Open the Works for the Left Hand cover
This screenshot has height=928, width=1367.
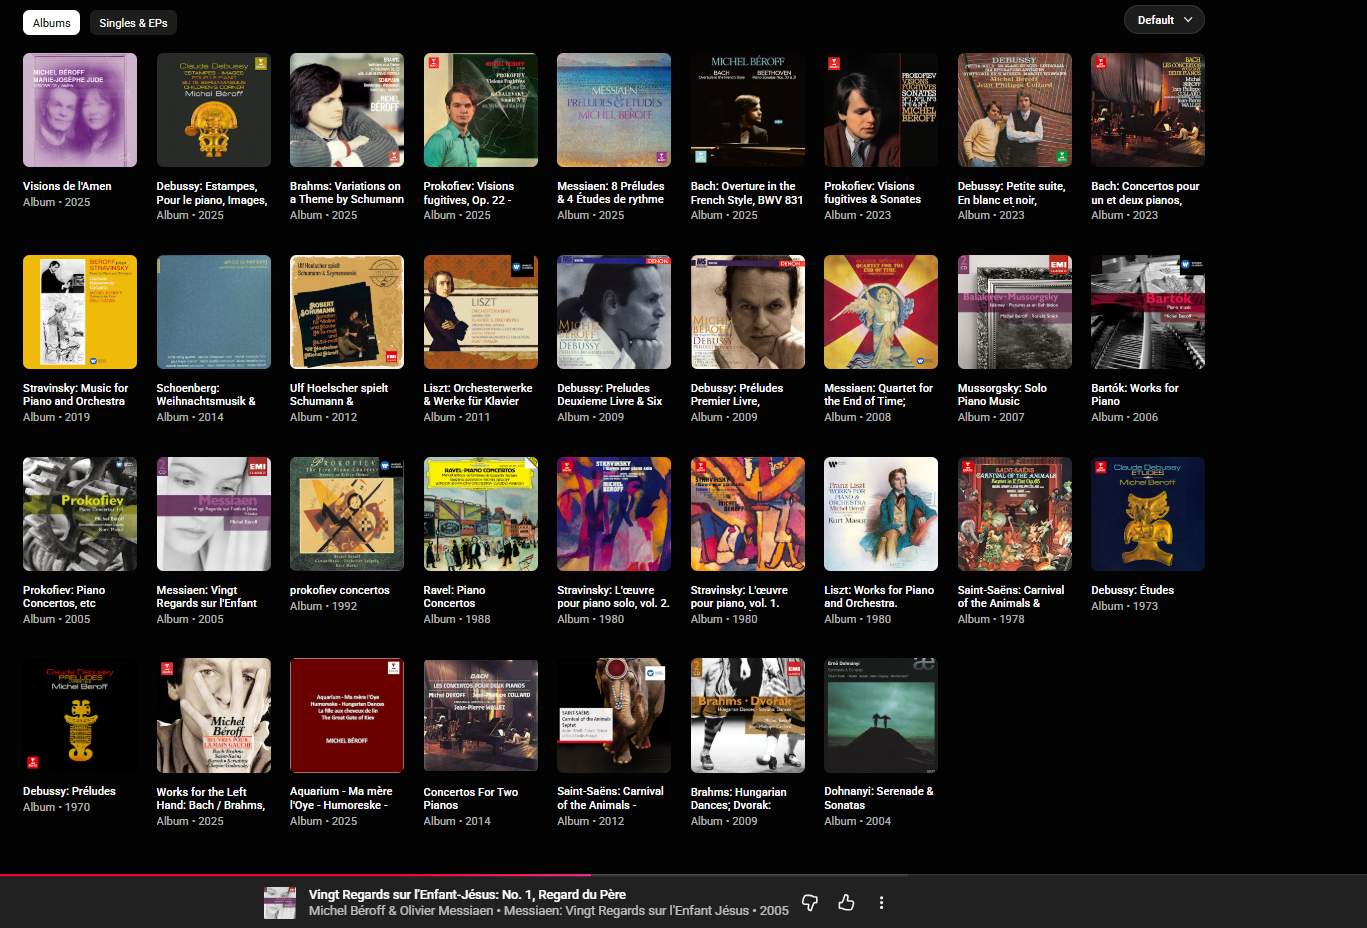[x=214, y=716]
